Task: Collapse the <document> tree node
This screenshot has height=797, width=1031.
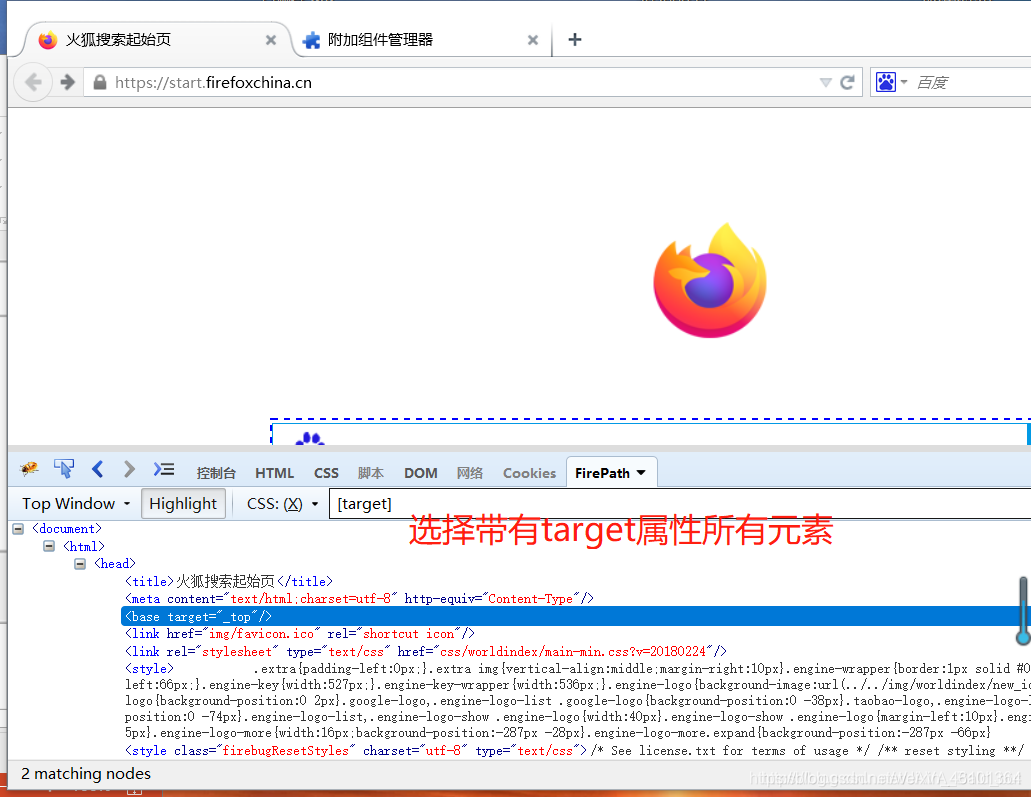Action: pyautogui.click(x=18, y=529)
